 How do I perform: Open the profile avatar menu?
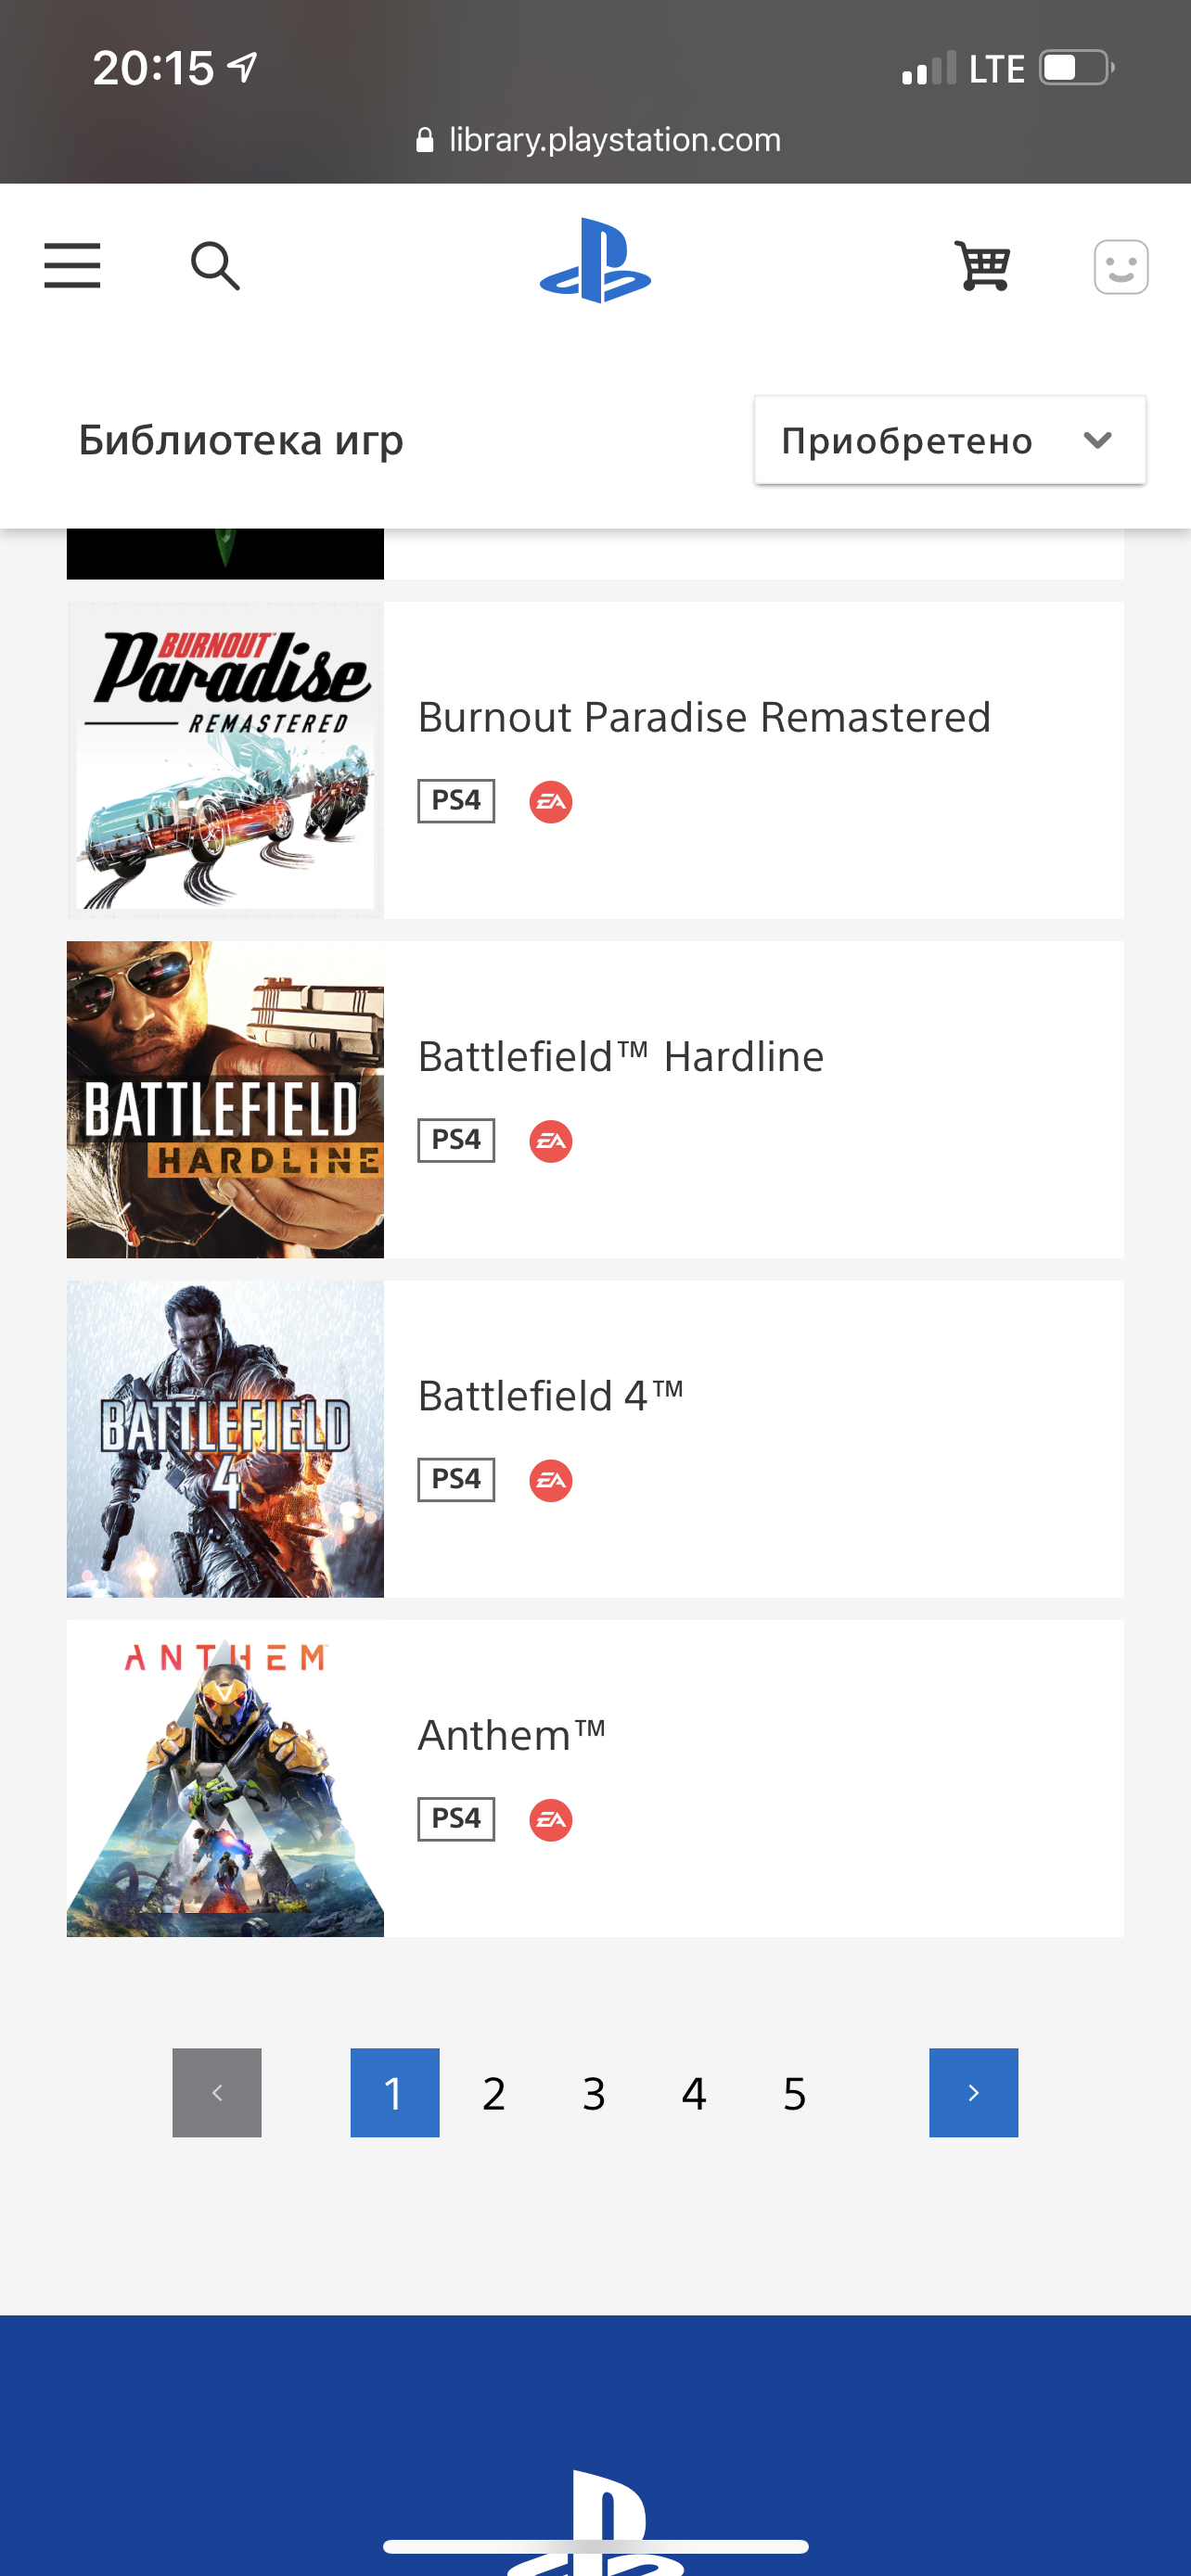[1120, 267]
